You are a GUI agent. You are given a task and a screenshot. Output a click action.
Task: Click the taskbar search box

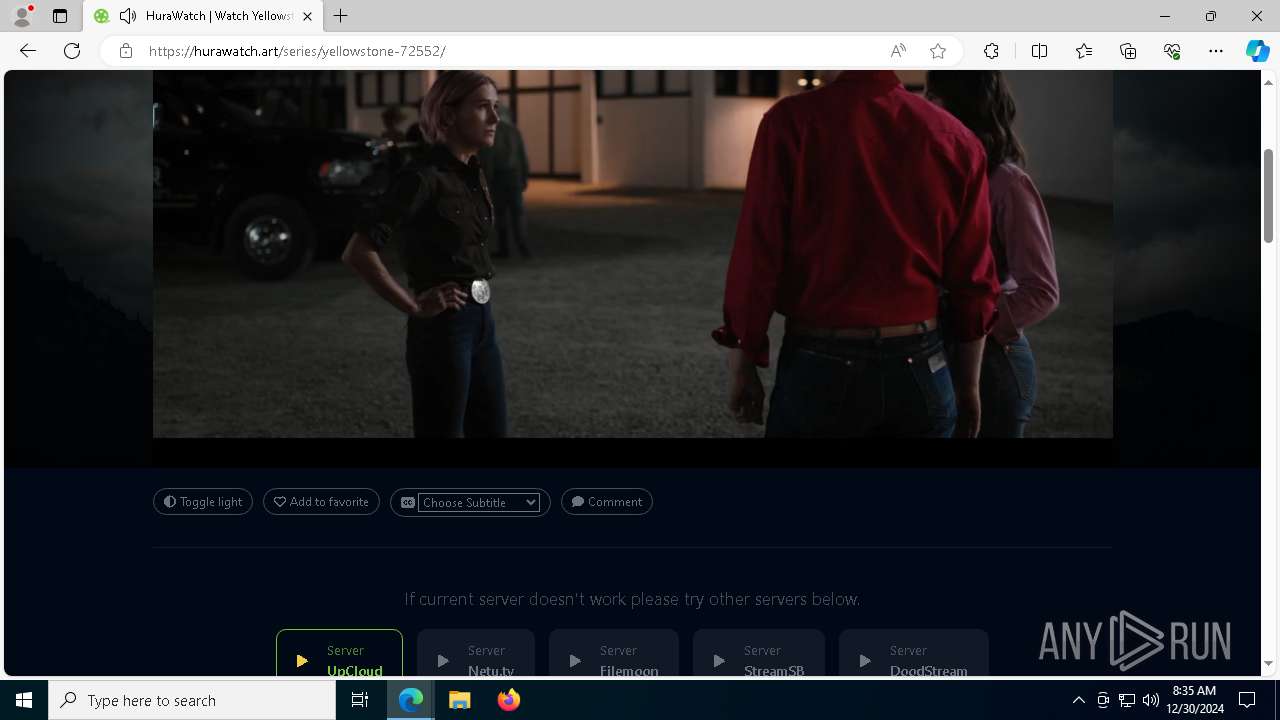192,700
